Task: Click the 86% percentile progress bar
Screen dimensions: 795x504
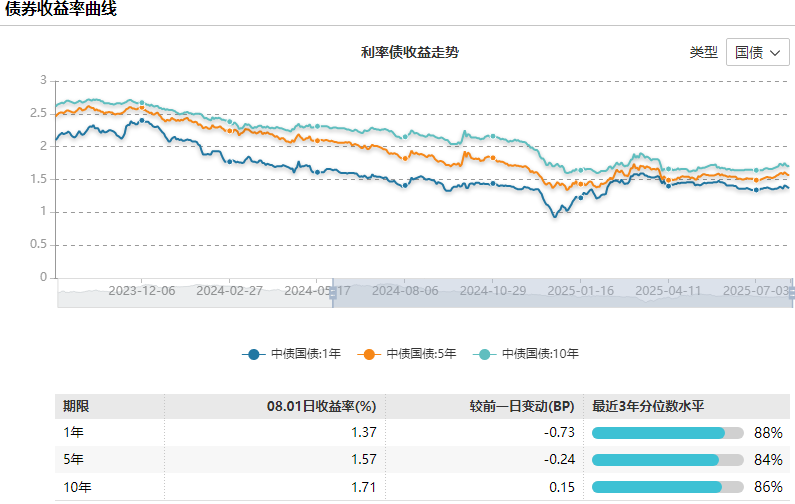Action: coord(668,487)
